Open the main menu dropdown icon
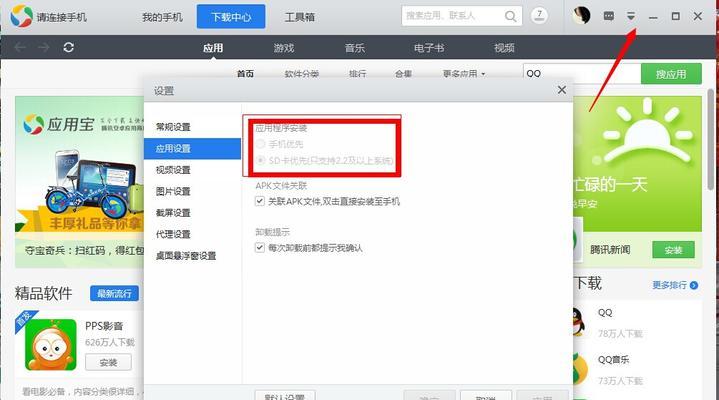Screen dimensions: 719x400 (631, 17)
